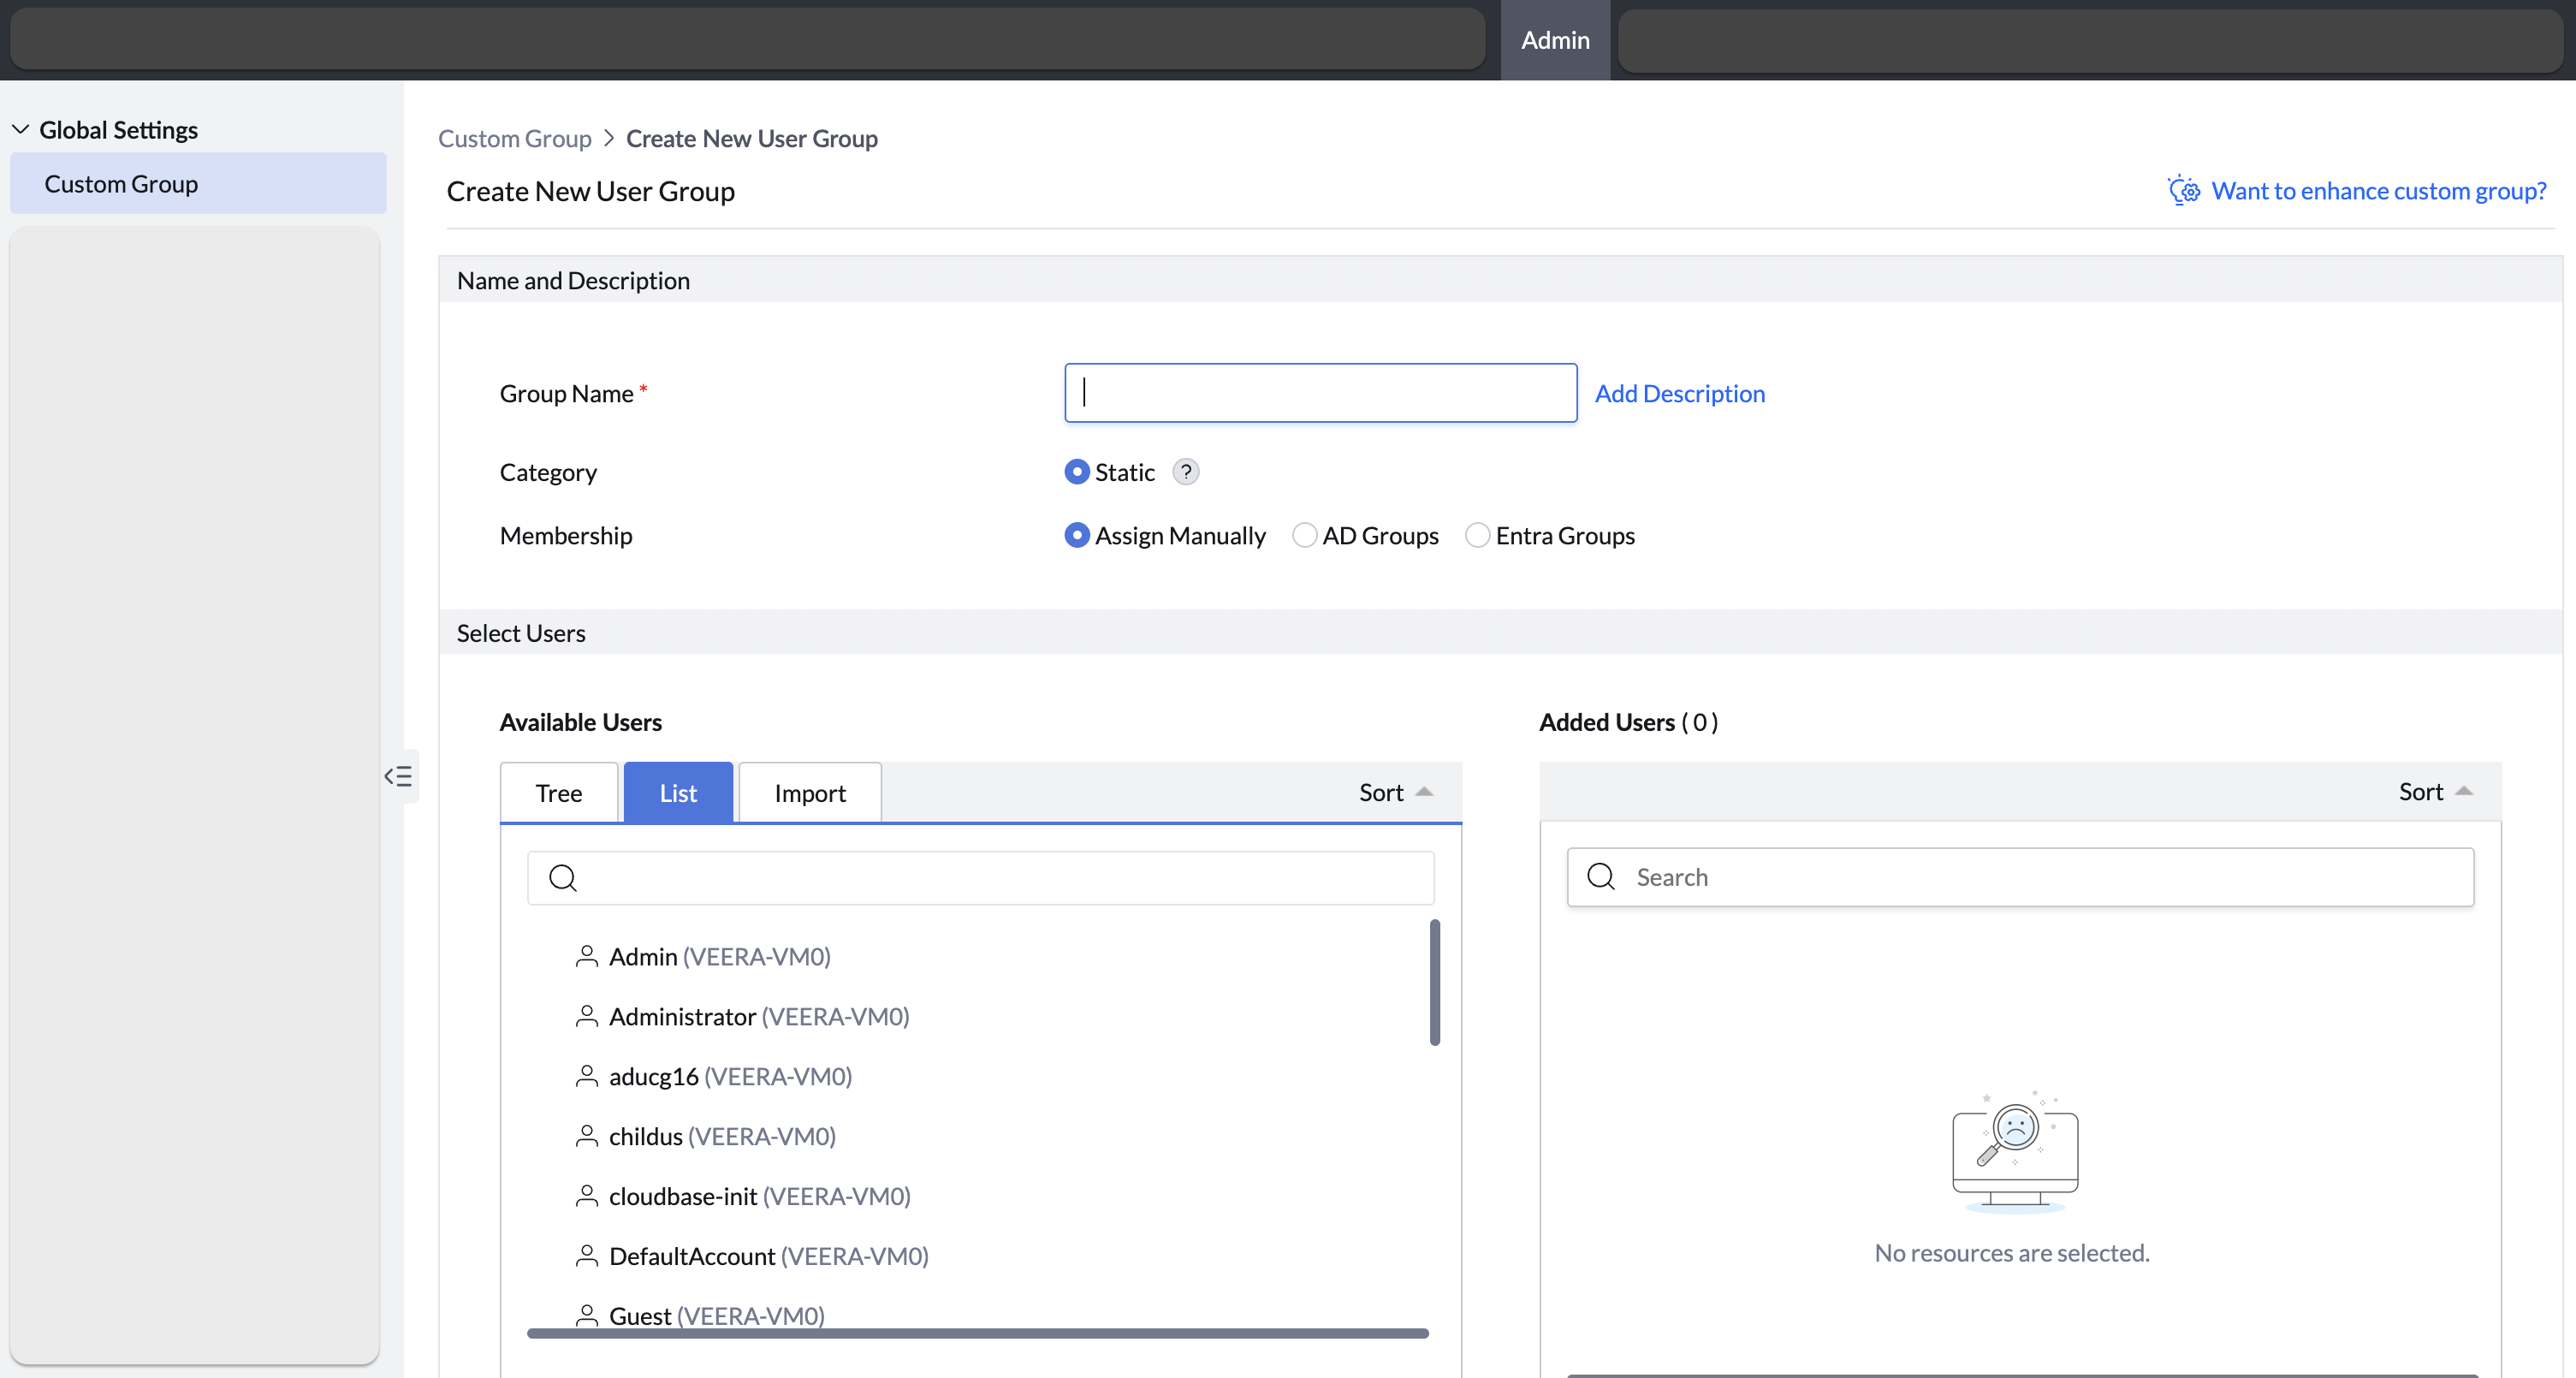Click the Available Users vertical scrollbar
This screenshot has width=2576, height=1378.
pos(1434,982)
